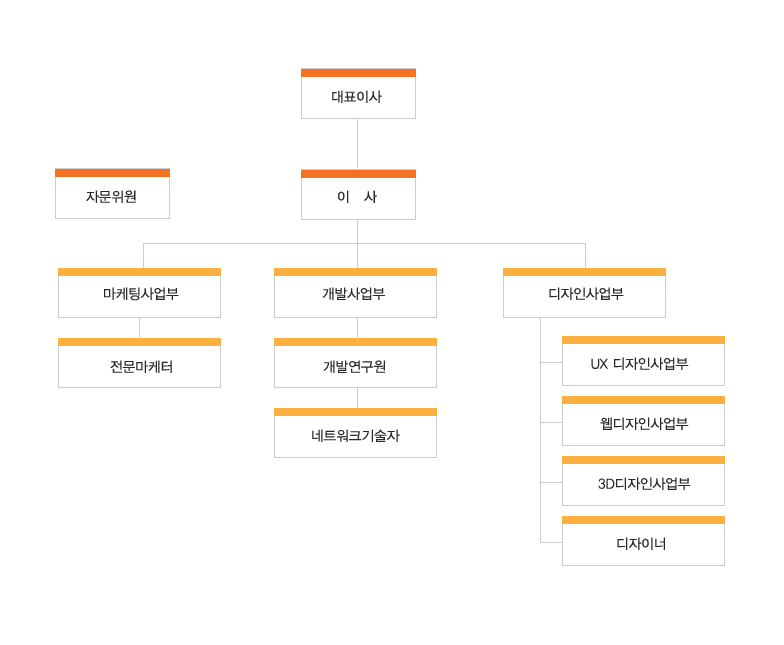Screen dimensions: 784x645
Task: Select the 개발사업부 department box
Action: [355, 296]
